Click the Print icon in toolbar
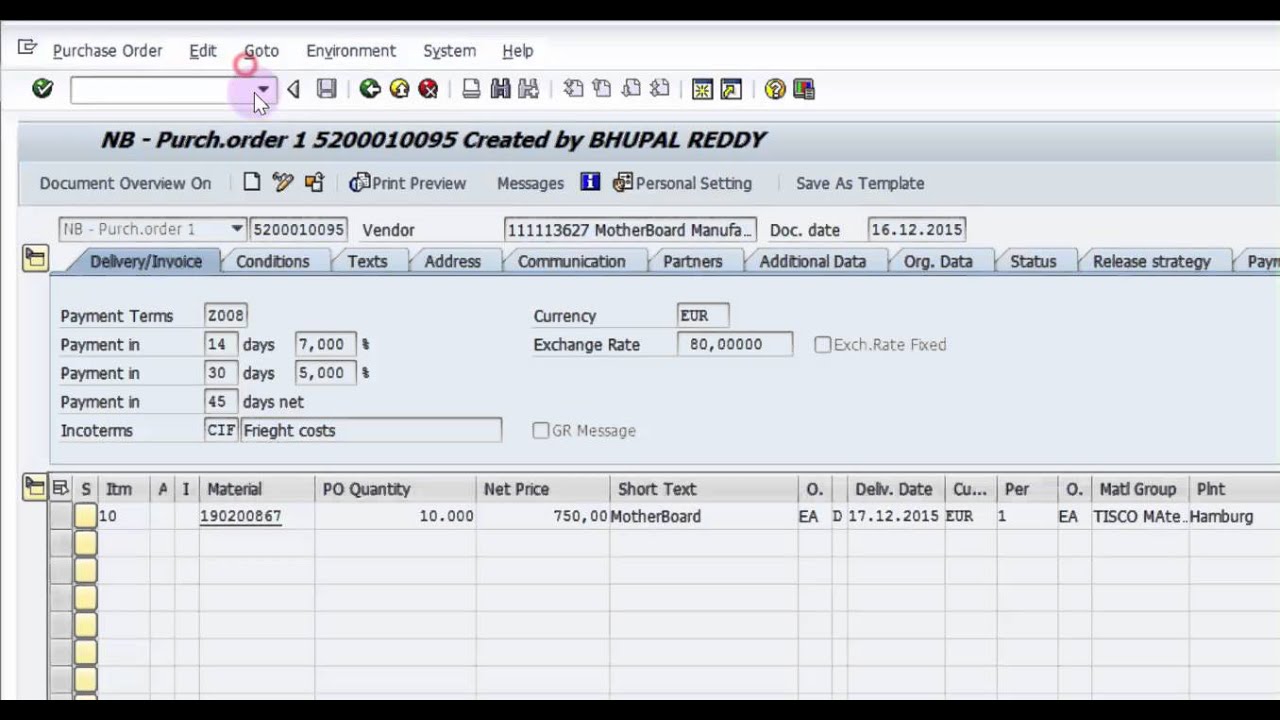The width and height of the screenshot is (1280, 720). click(x=471, y=89)
